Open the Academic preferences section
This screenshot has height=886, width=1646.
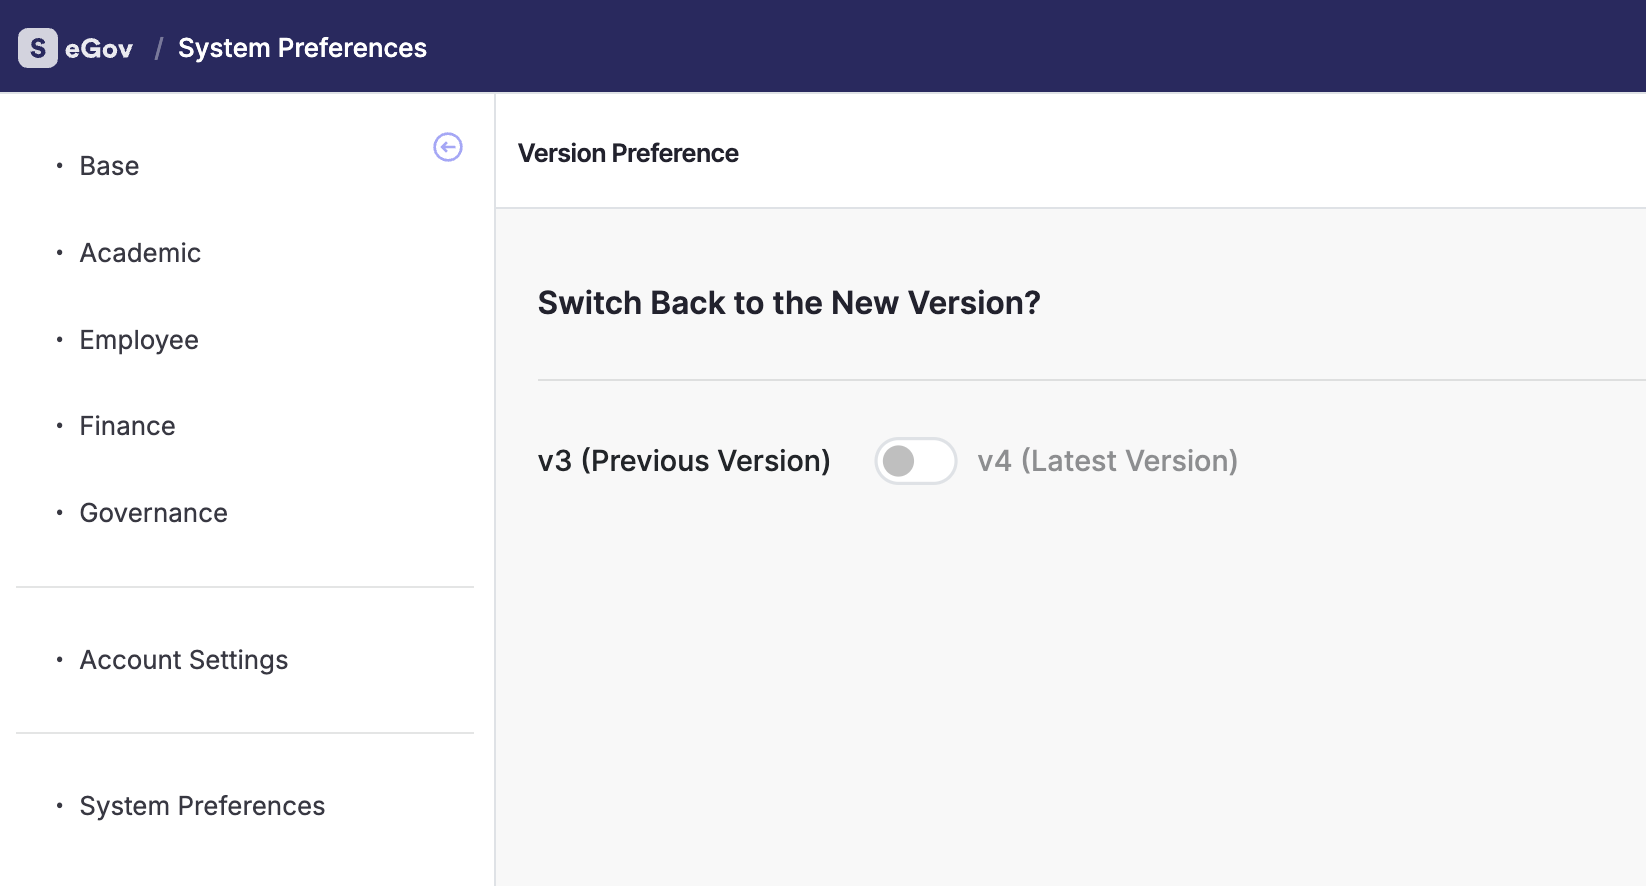[140, 253]
